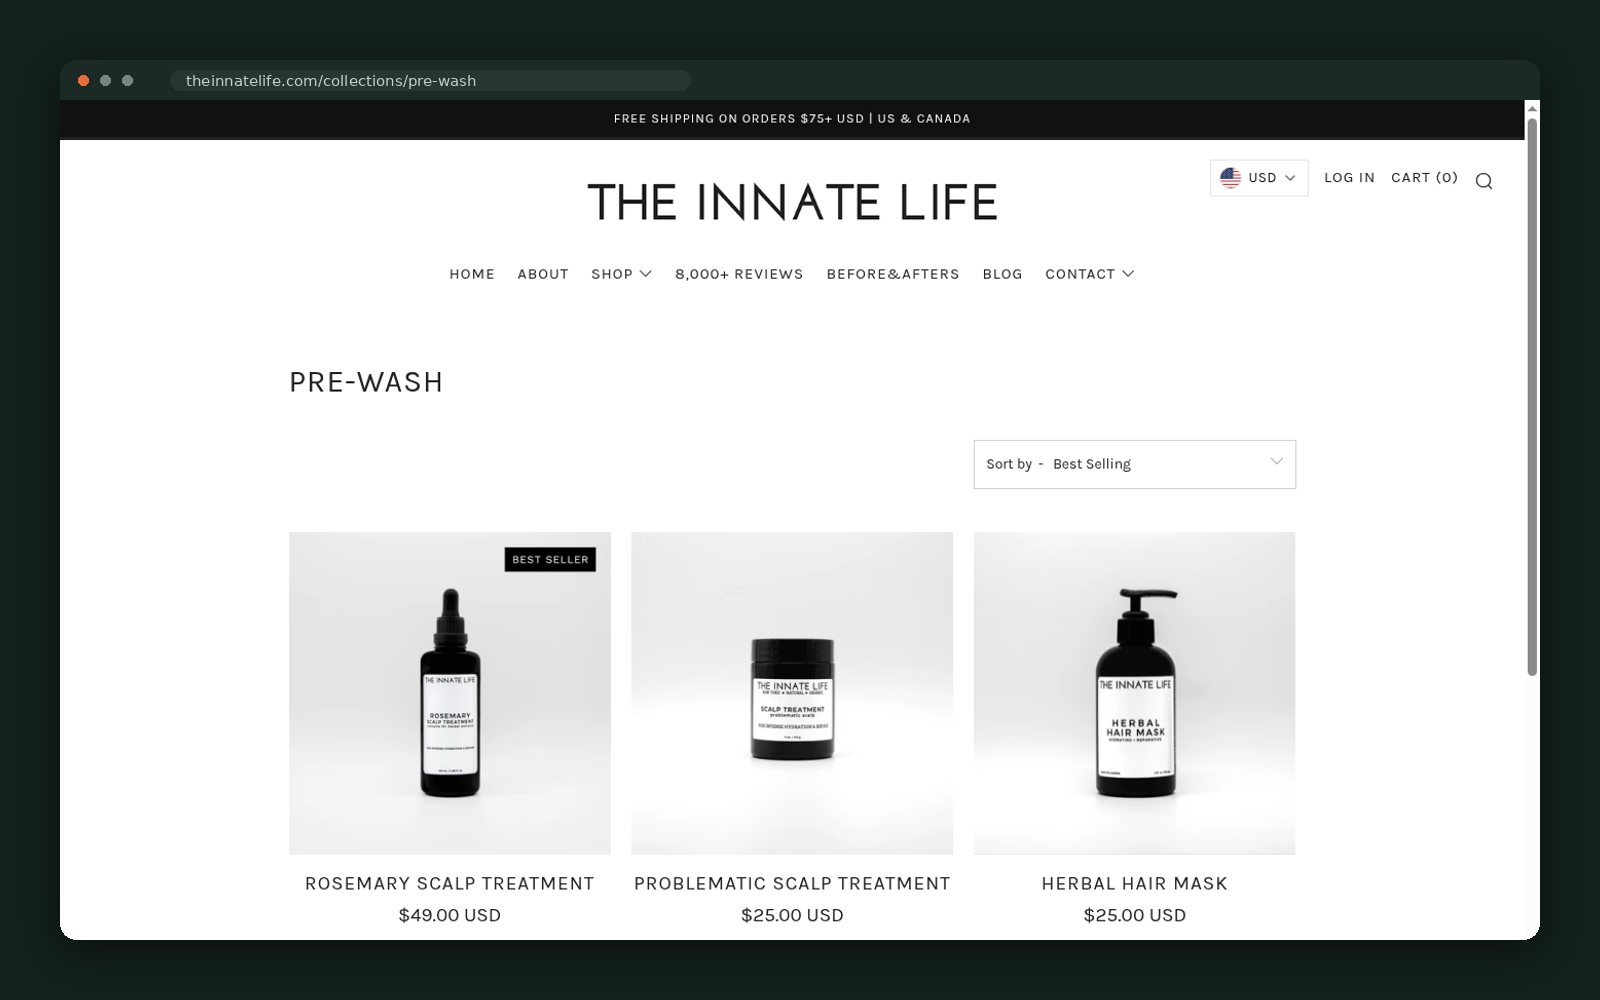1600x1000 pixels.
Task: Open the ABOUT menu item
Action: pos(543,274)
